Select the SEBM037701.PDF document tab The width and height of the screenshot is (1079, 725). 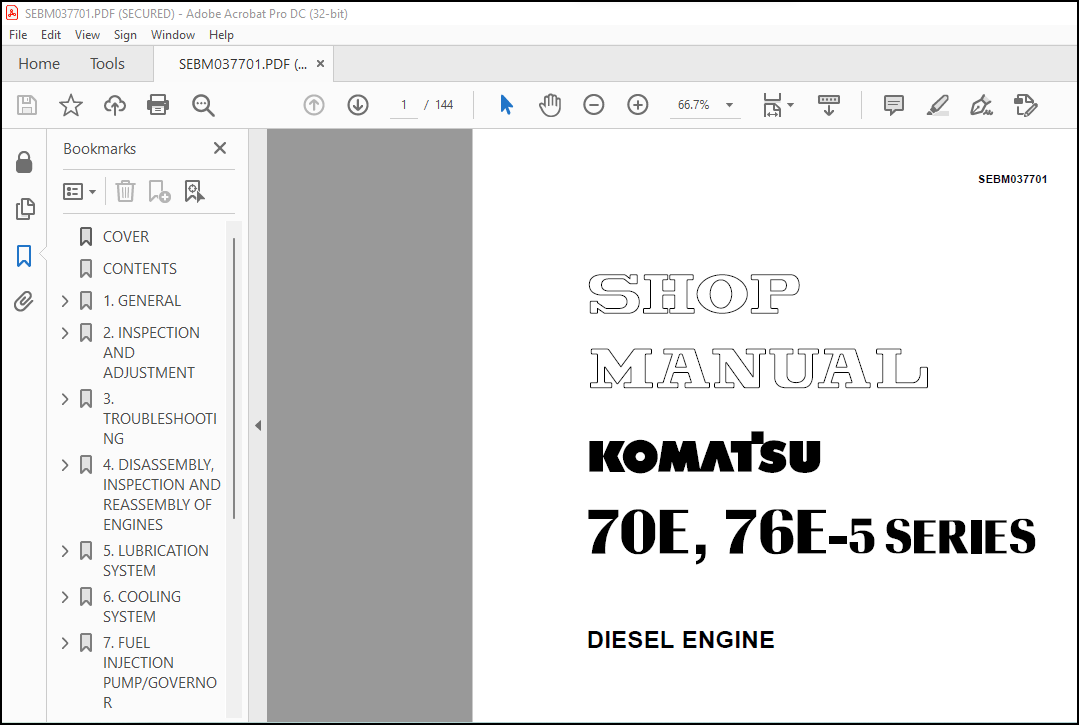tap(242, 64)
